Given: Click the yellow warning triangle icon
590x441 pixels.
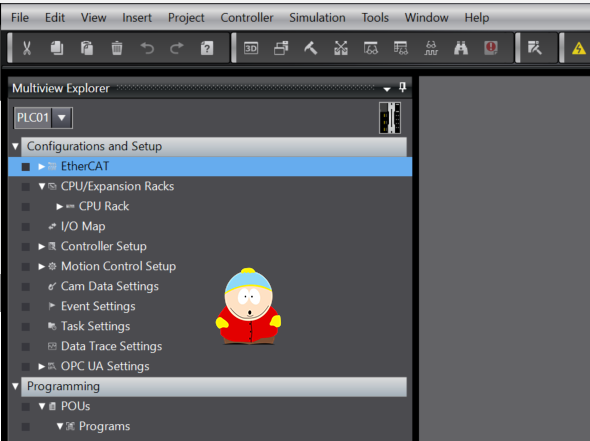Looking at the screenshot, I should point(579,49).
